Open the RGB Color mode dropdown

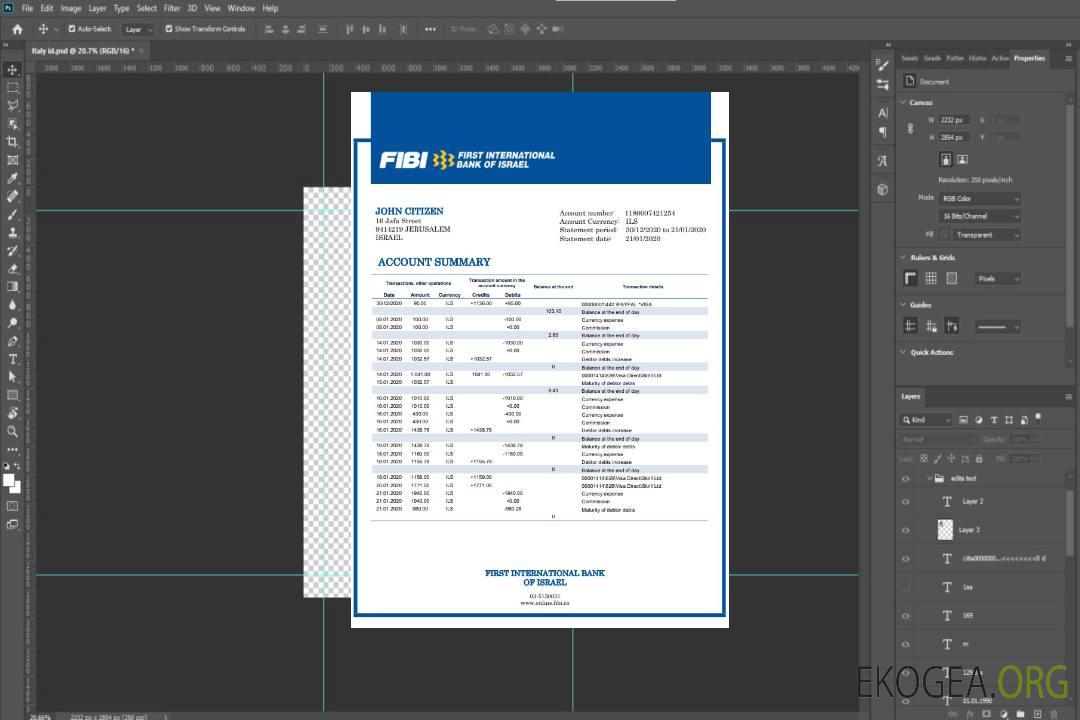tap(979, 199)
